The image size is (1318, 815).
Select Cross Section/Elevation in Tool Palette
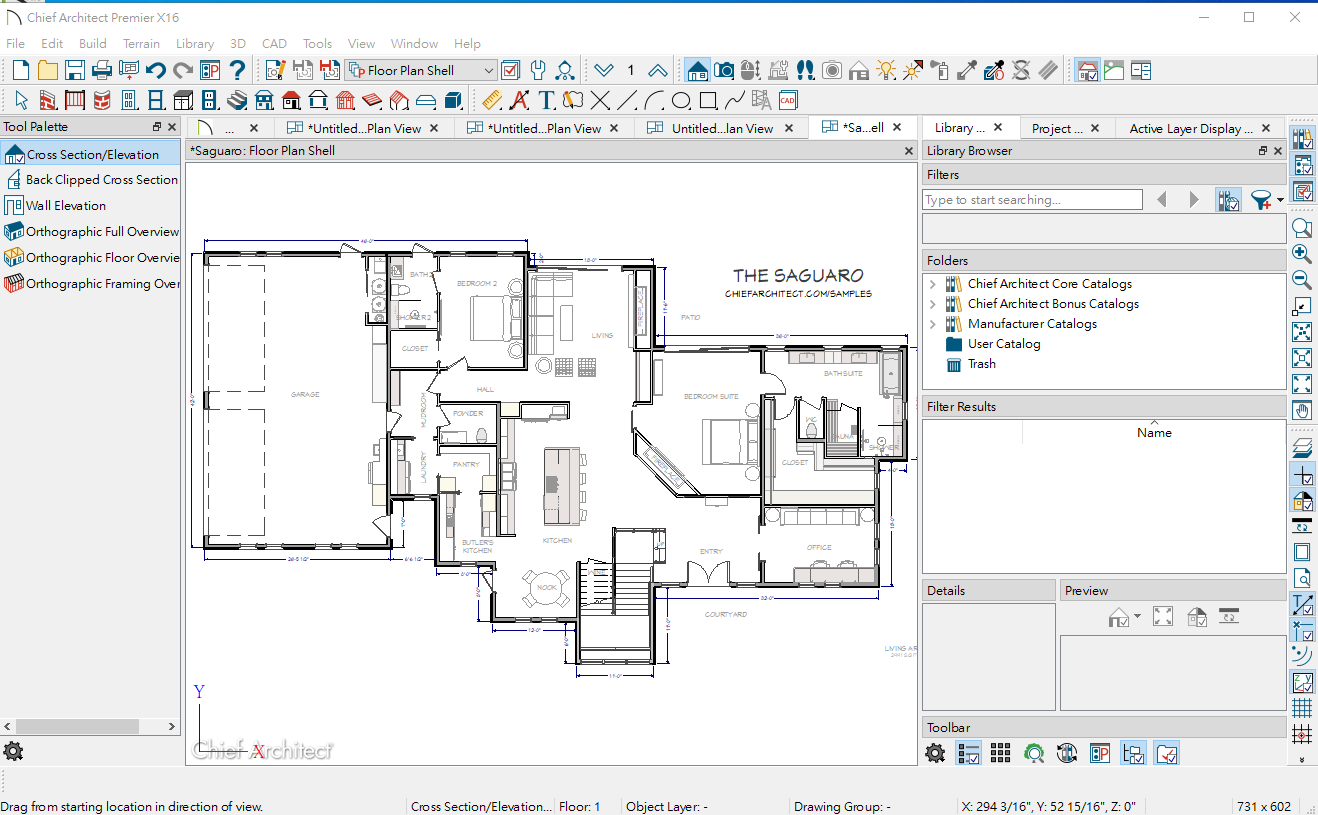pos(91,154)
